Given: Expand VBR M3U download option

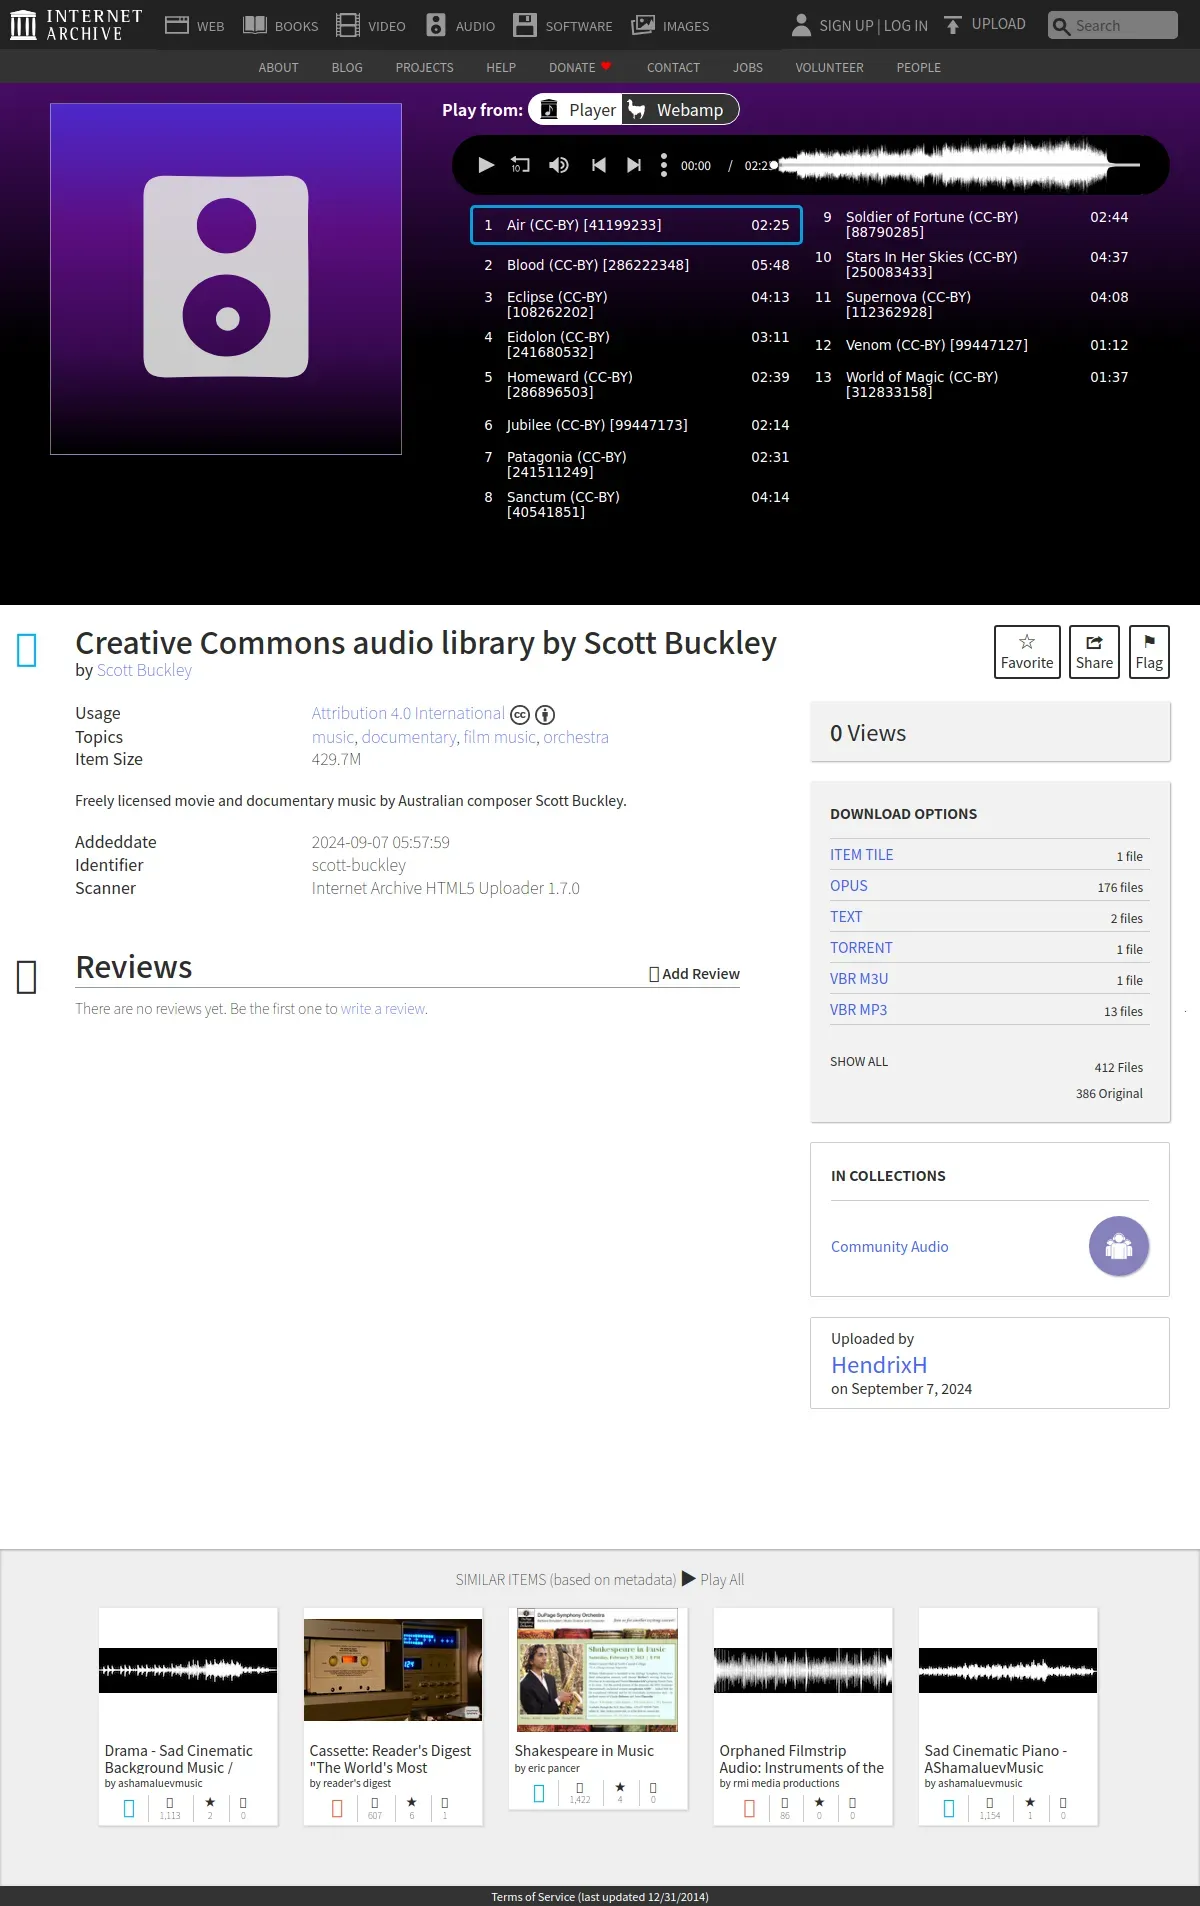Looking at the screenshot, I should pos(859,979).
